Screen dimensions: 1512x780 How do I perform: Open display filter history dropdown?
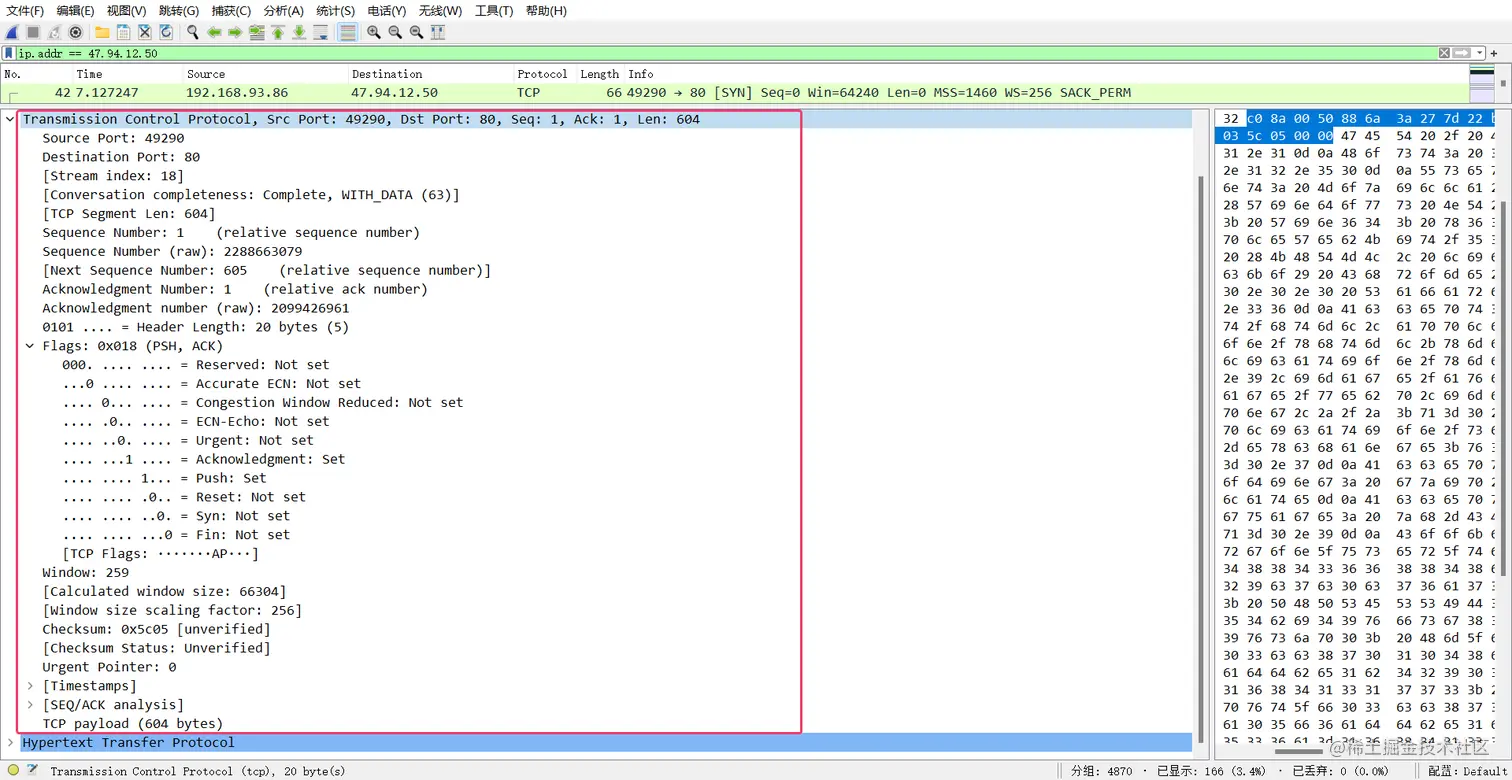tap(1478, 53)
